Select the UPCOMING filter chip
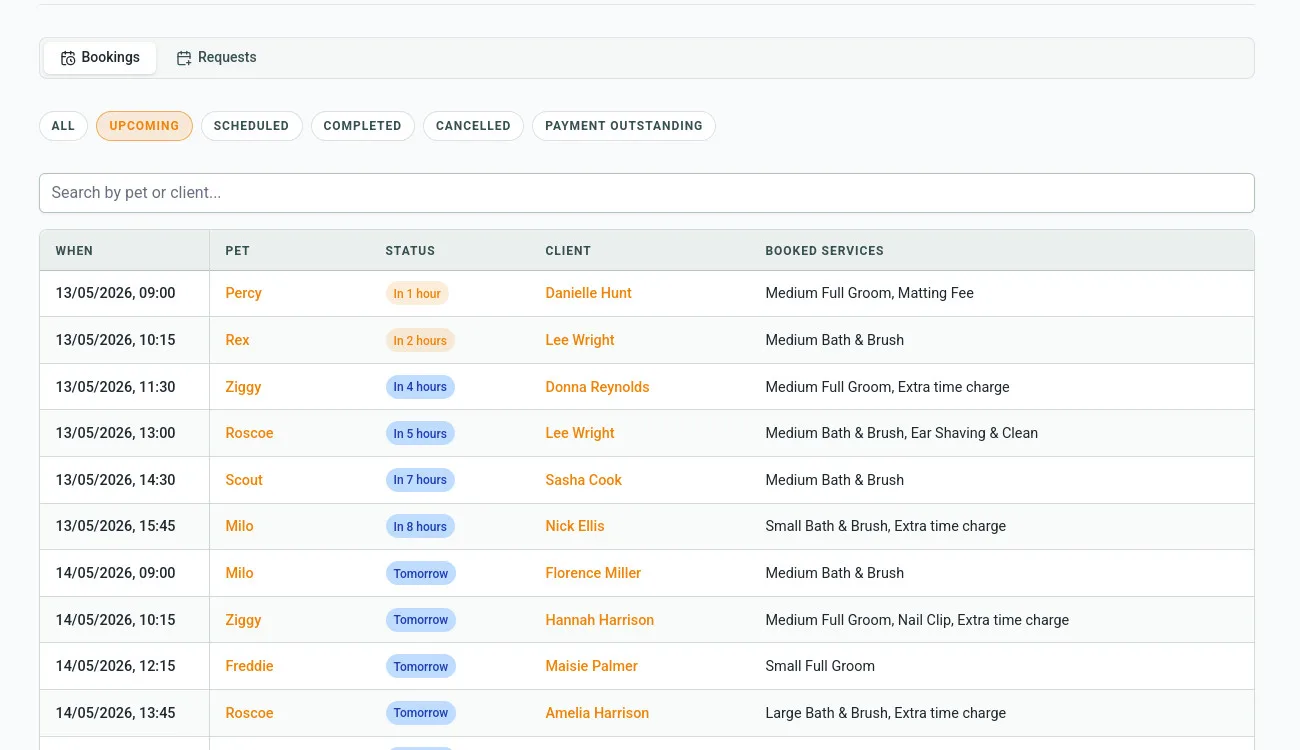Image resolution: width=1300 pixels, height=750 pixels. tap(144, 126)
